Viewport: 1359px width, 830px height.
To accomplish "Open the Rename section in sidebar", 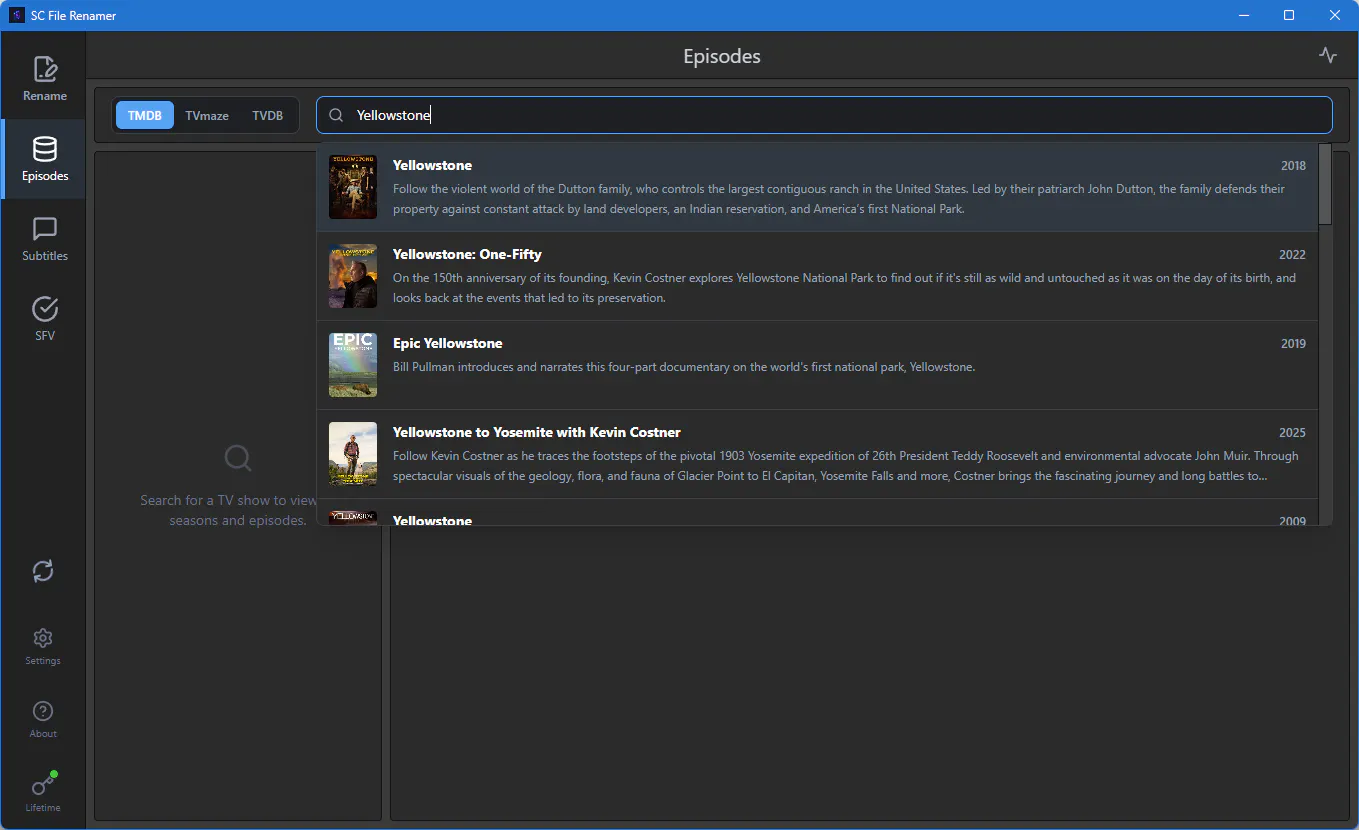I will (x=44, y=79).
